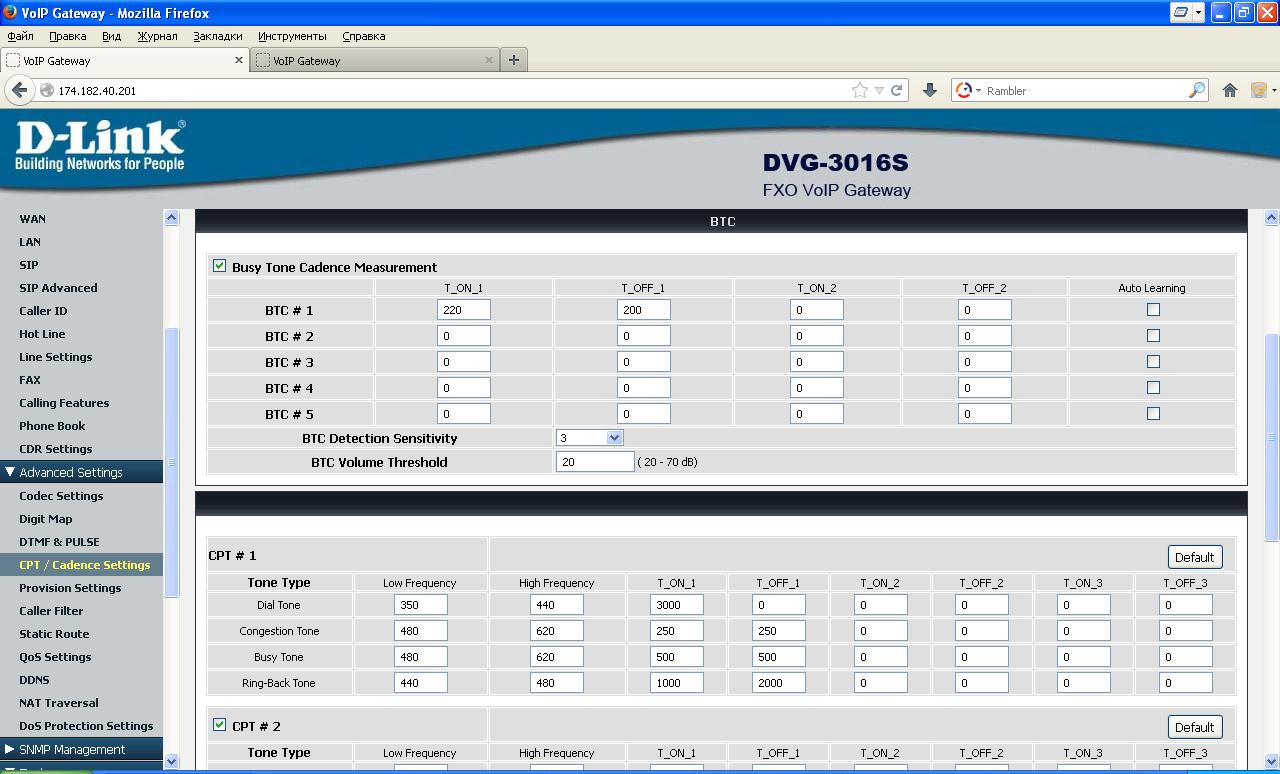Click Default button for CPT # 1
This screenshot has height=774, width=1280.
1194,557
